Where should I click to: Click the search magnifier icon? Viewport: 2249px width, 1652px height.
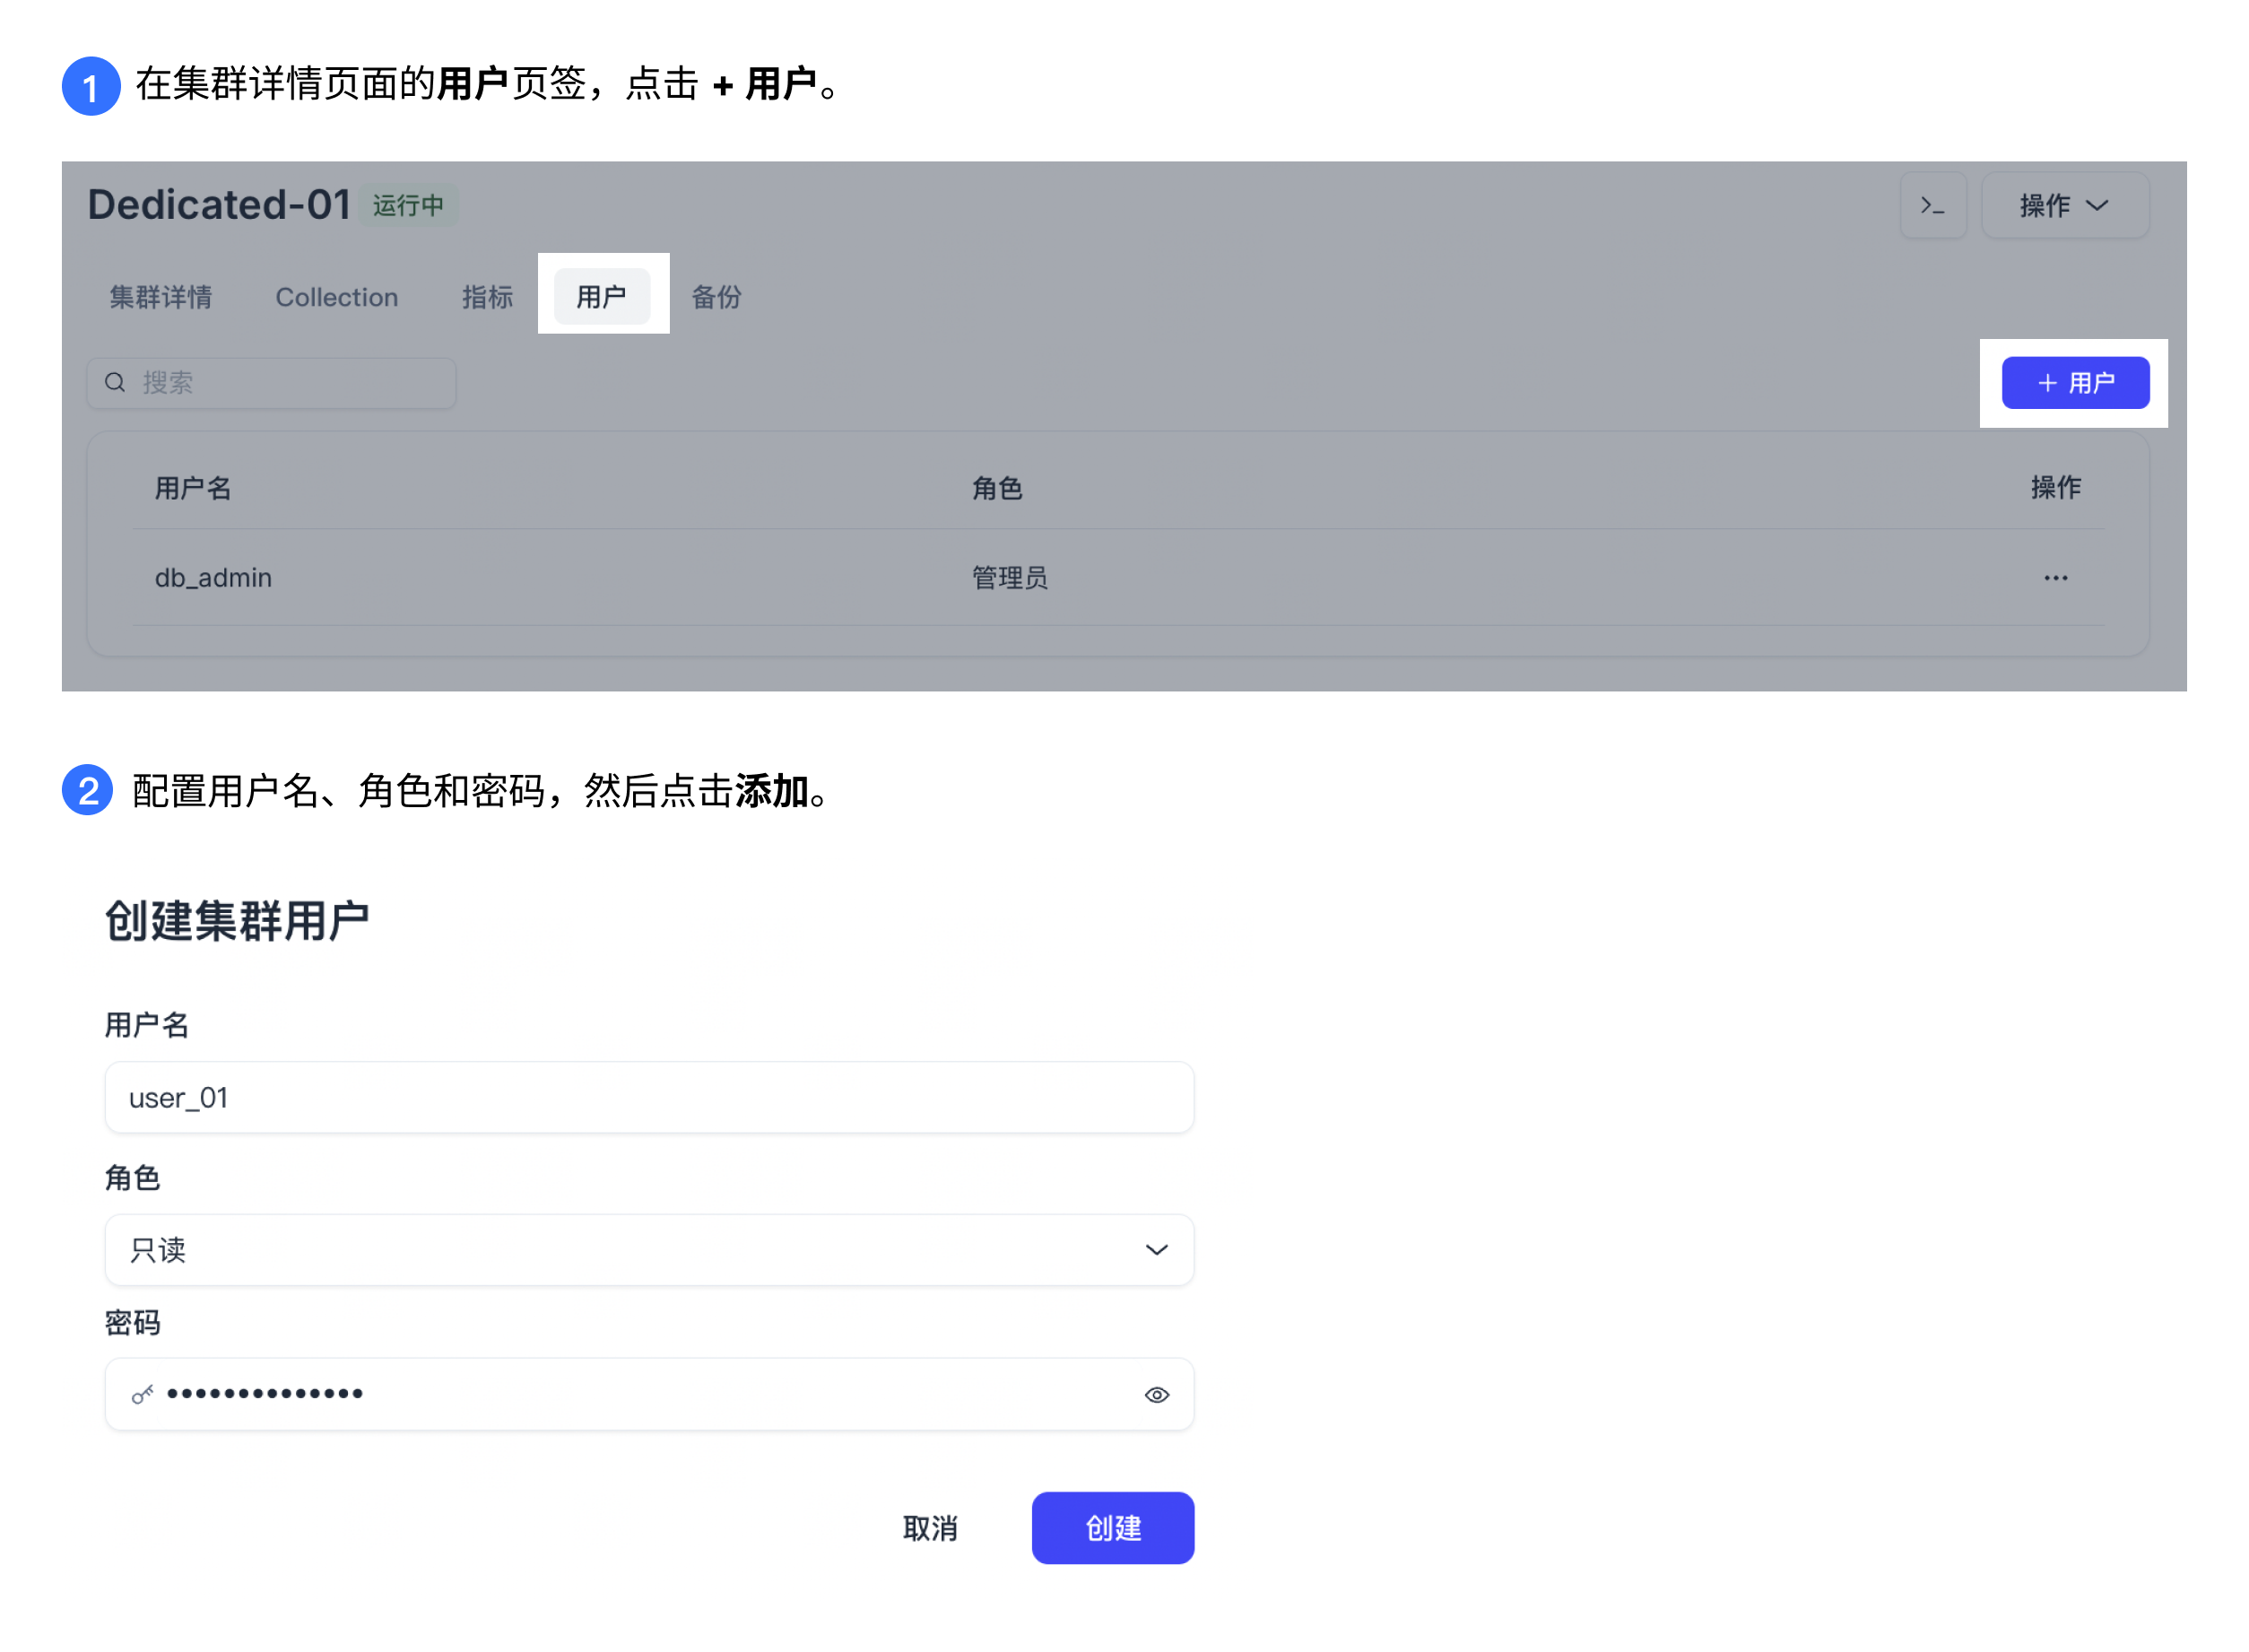pos(116,383)
